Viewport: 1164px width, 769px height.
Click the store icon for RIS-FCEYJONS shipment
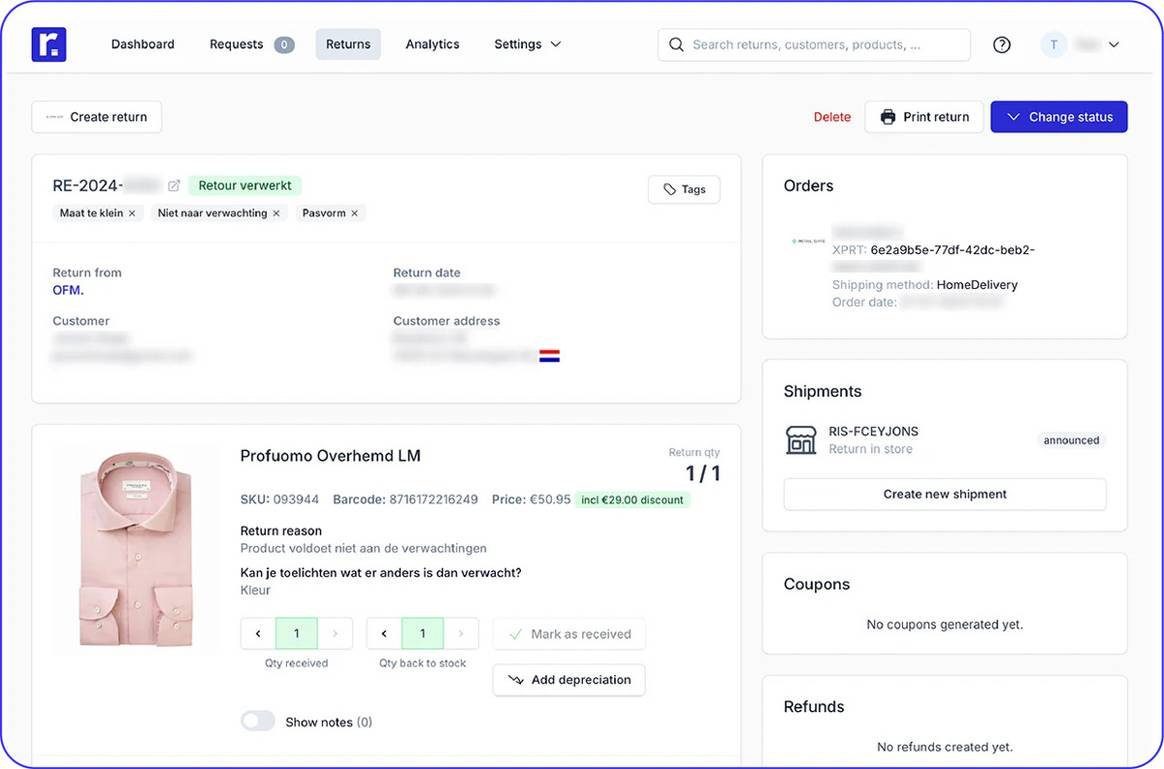click(800, 440)
